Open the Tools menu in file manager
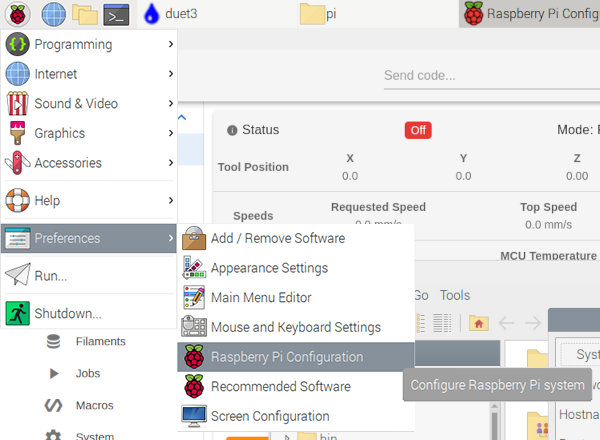This screenshot has height=440, width=600. click(455, 295)
